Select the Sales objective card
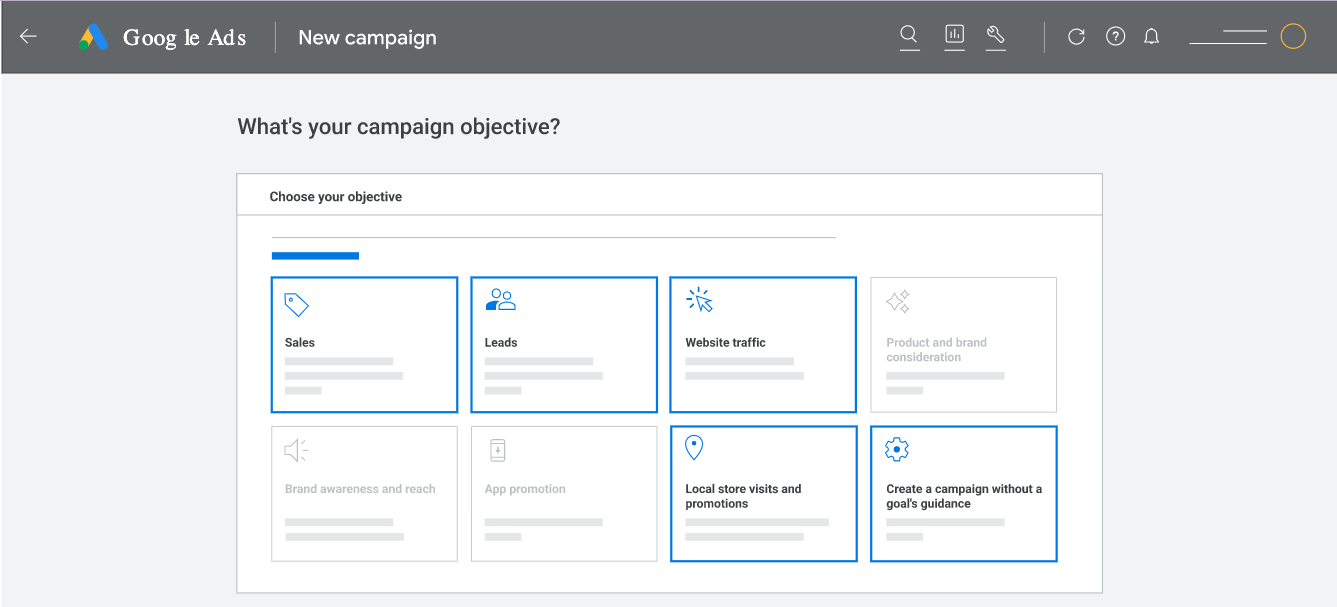 [364, 345]
